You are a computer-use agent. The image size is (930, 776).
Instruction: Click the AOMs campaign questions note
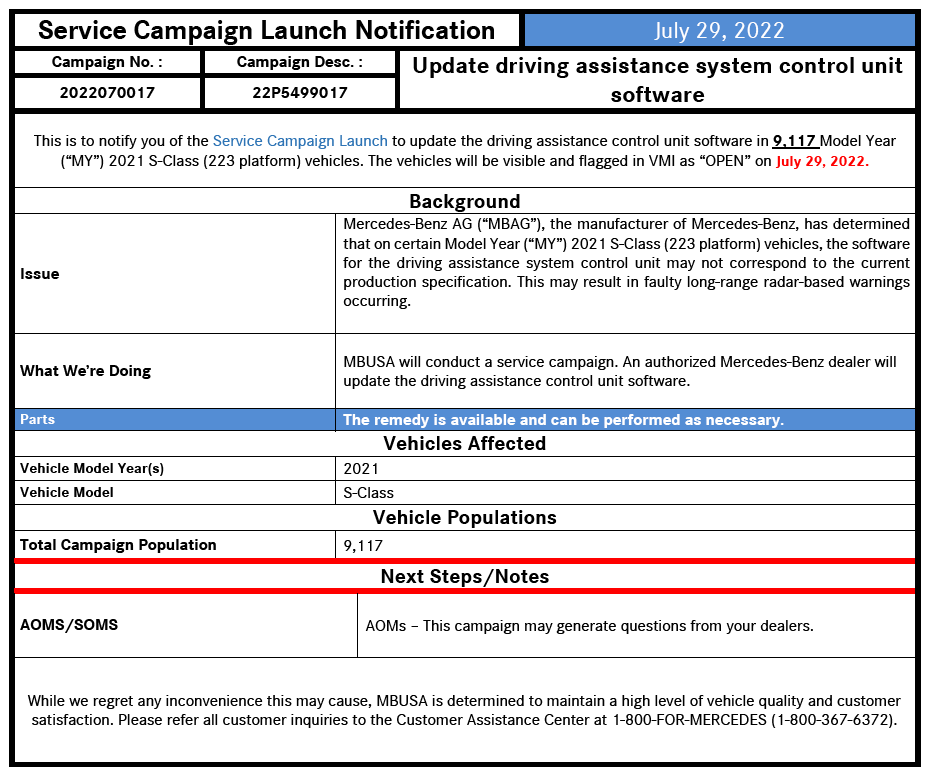coord(590,626)
